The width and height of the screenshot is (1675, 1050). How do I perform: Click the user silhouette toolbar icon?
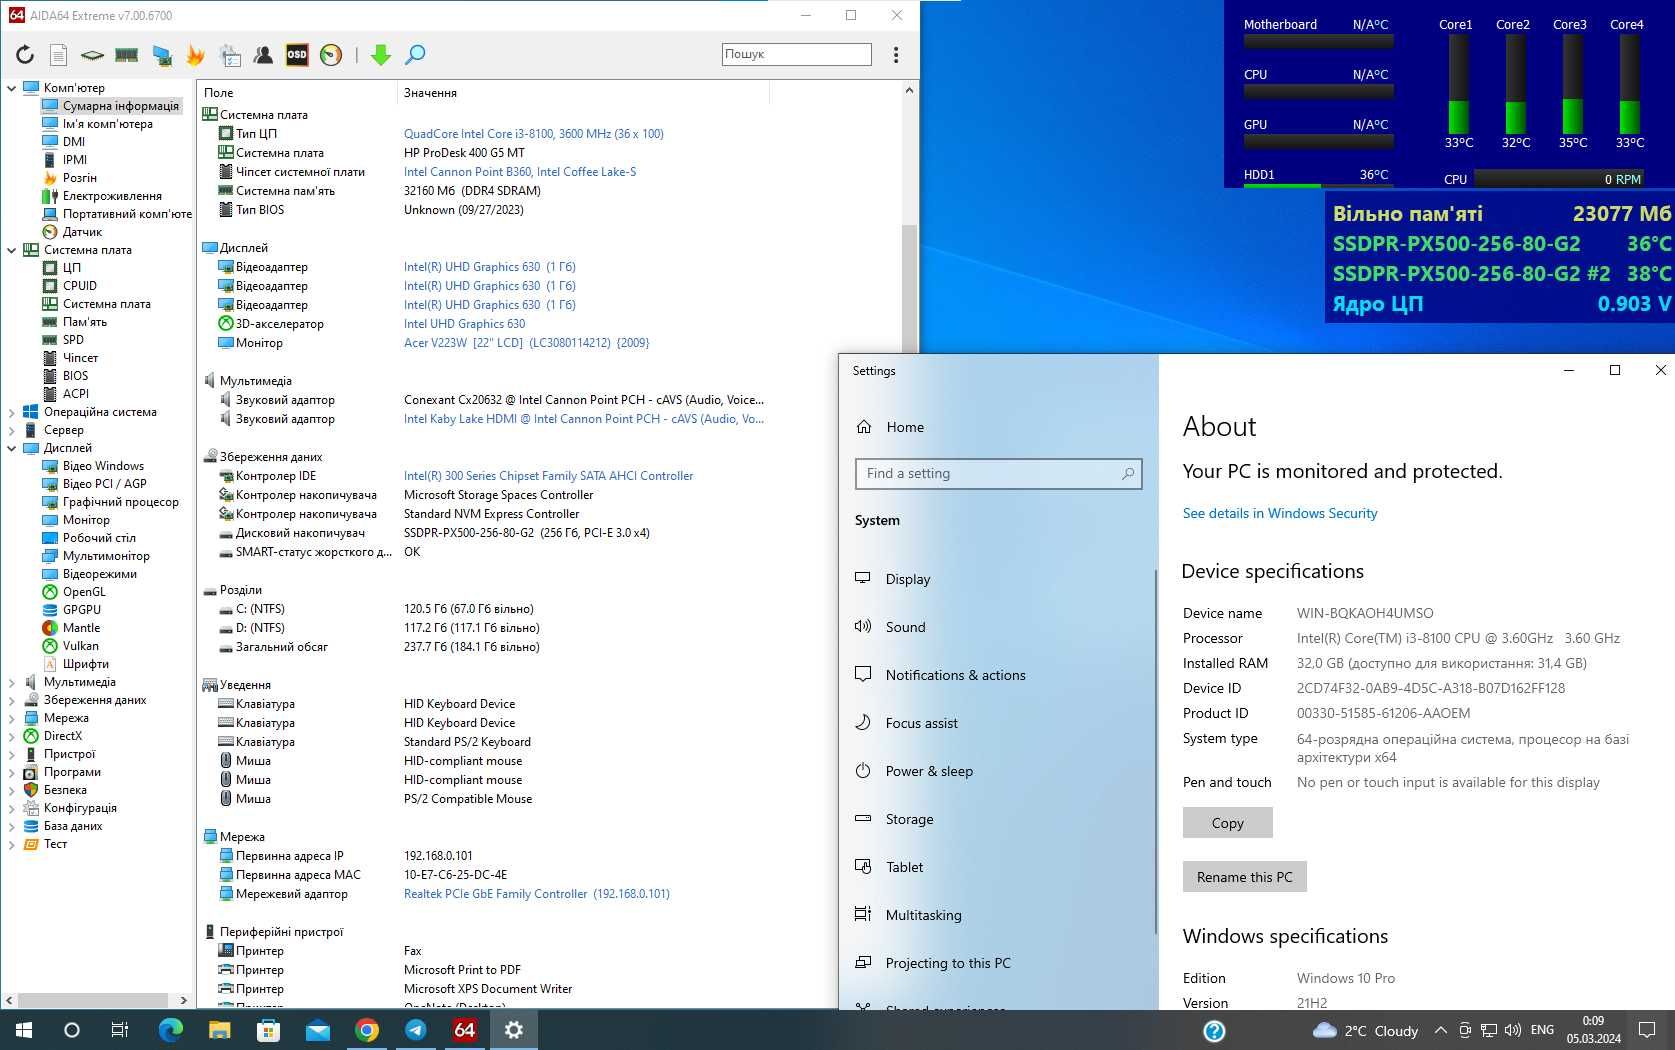coord(263,55)
